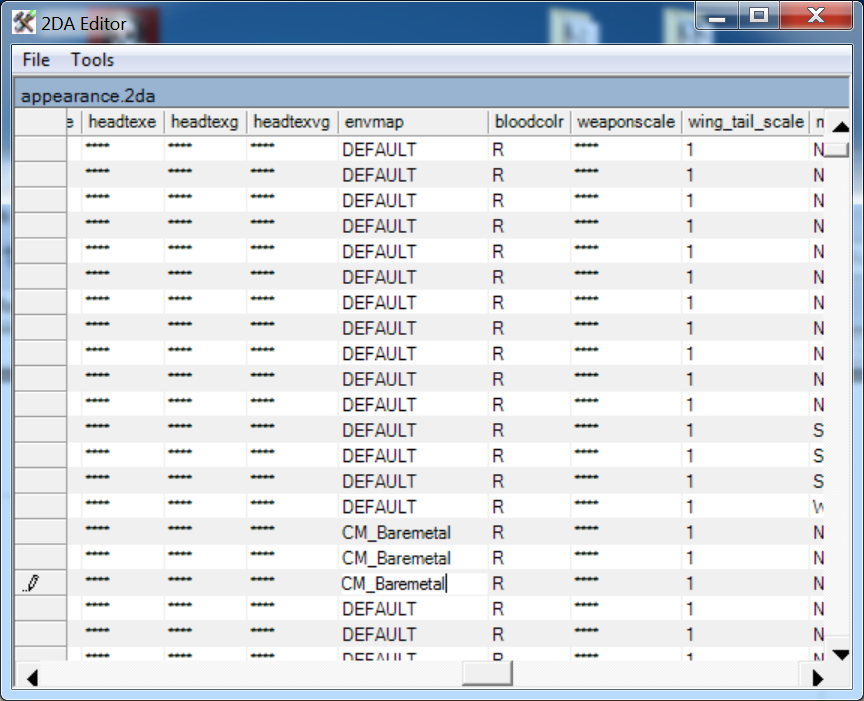Click the horizontal scrollbar thumb
This screenshot has width=864, height=701.
pos(486,676)
